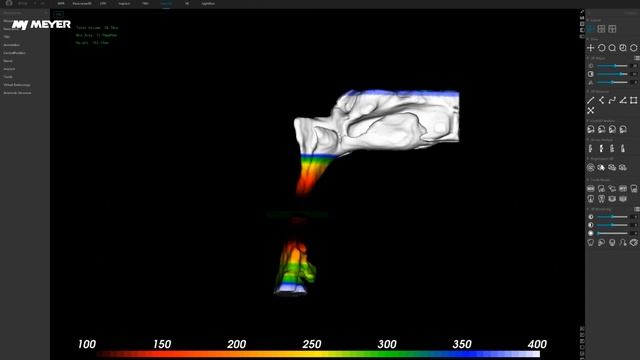This screenshot has height=360, width=640.
Task: Switch to the TMJ tab
Action: click(145, 3)
